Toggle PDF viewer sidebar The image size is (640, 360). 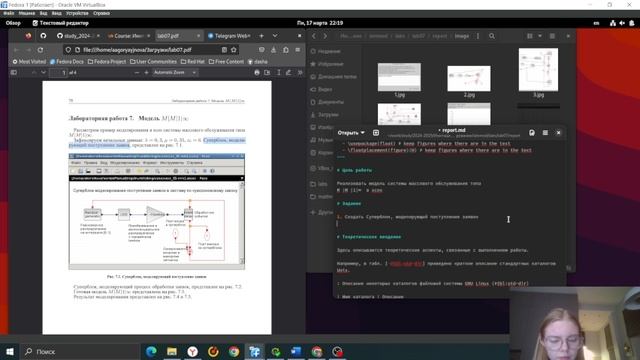click(14, 72)
